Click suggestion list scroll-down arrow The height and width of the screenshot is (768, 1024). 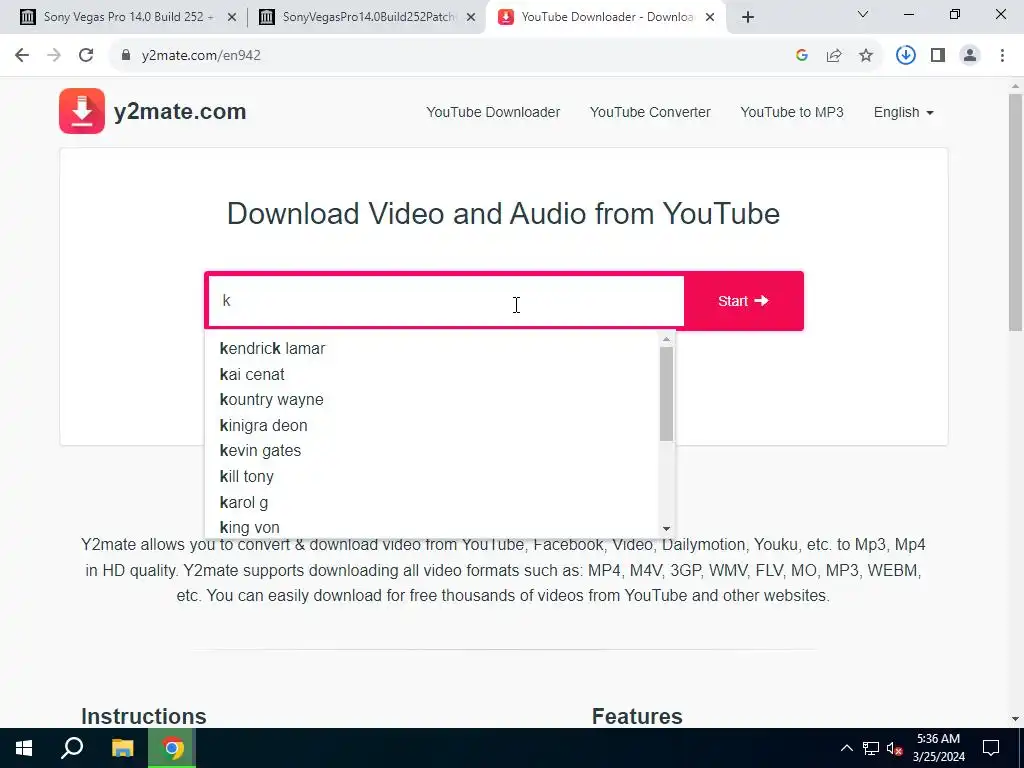point(666,529)
